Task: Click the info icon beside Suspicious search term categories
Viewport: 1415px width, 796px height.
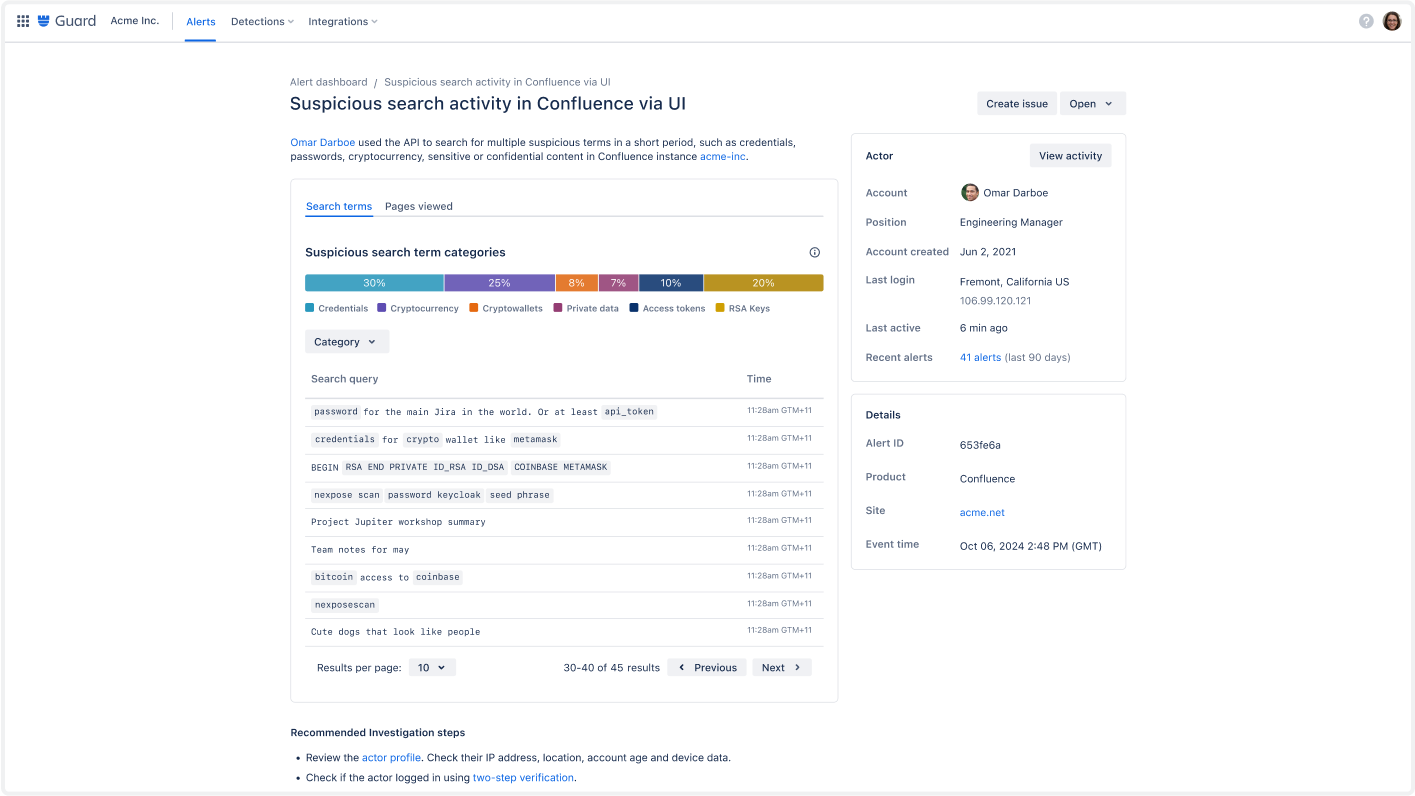Action: point(814,252)
